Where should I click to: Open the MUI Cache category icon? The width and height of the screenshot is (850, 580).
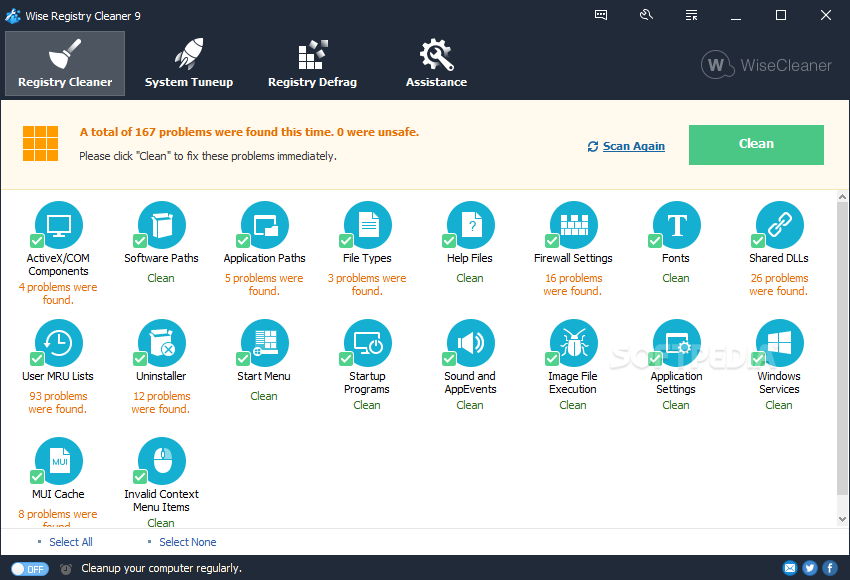click(59, 461)
